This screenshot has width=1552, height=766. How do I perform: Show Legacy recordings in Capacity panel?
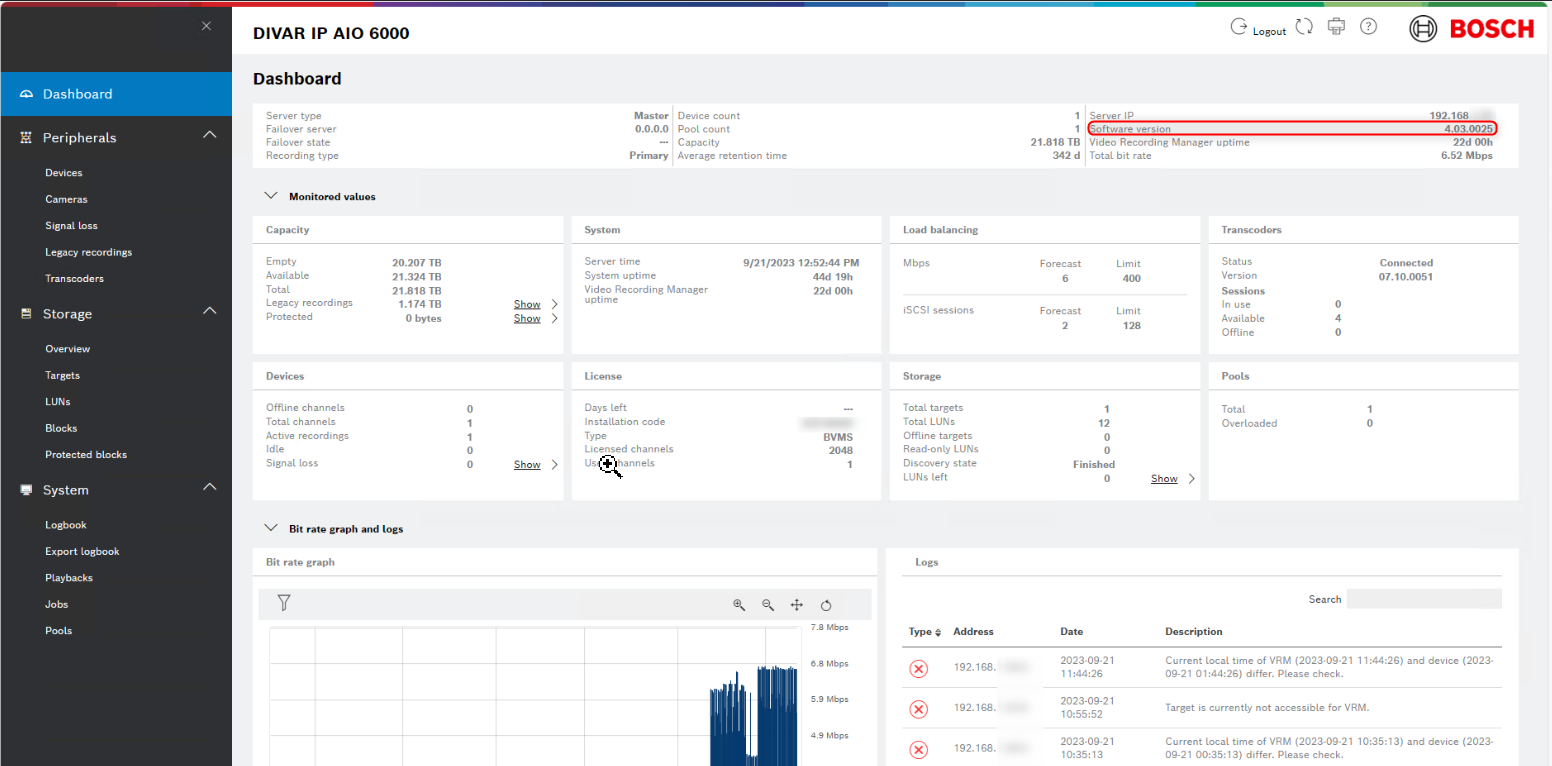pyautogui.click(x=527, y=304)
